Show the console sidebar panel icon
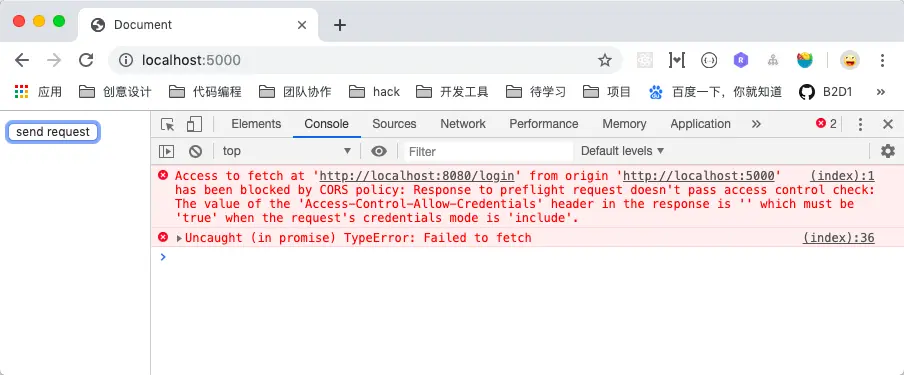 tap(167, 151)
